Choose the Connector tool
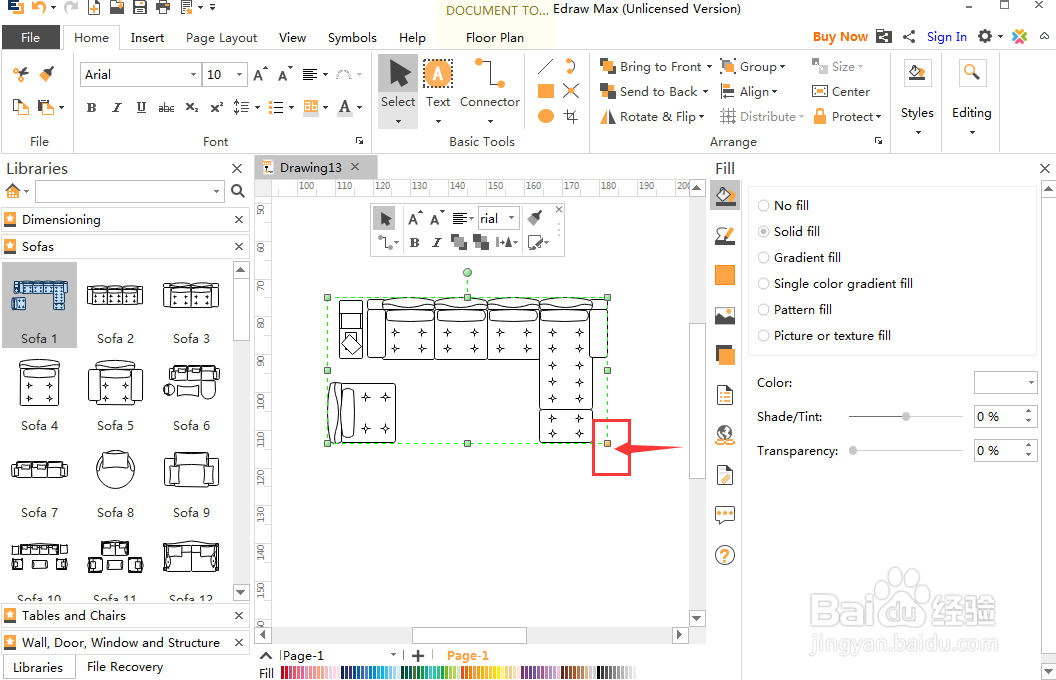 pyautogui.click(x=490, y=83)
